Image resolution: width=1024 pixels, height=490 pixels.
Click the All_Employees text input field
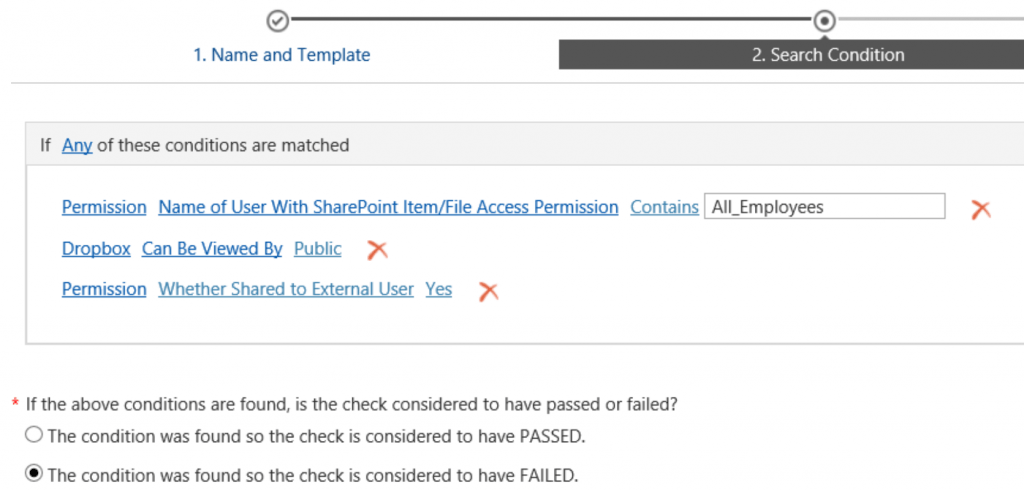click(x=824, y=206)
